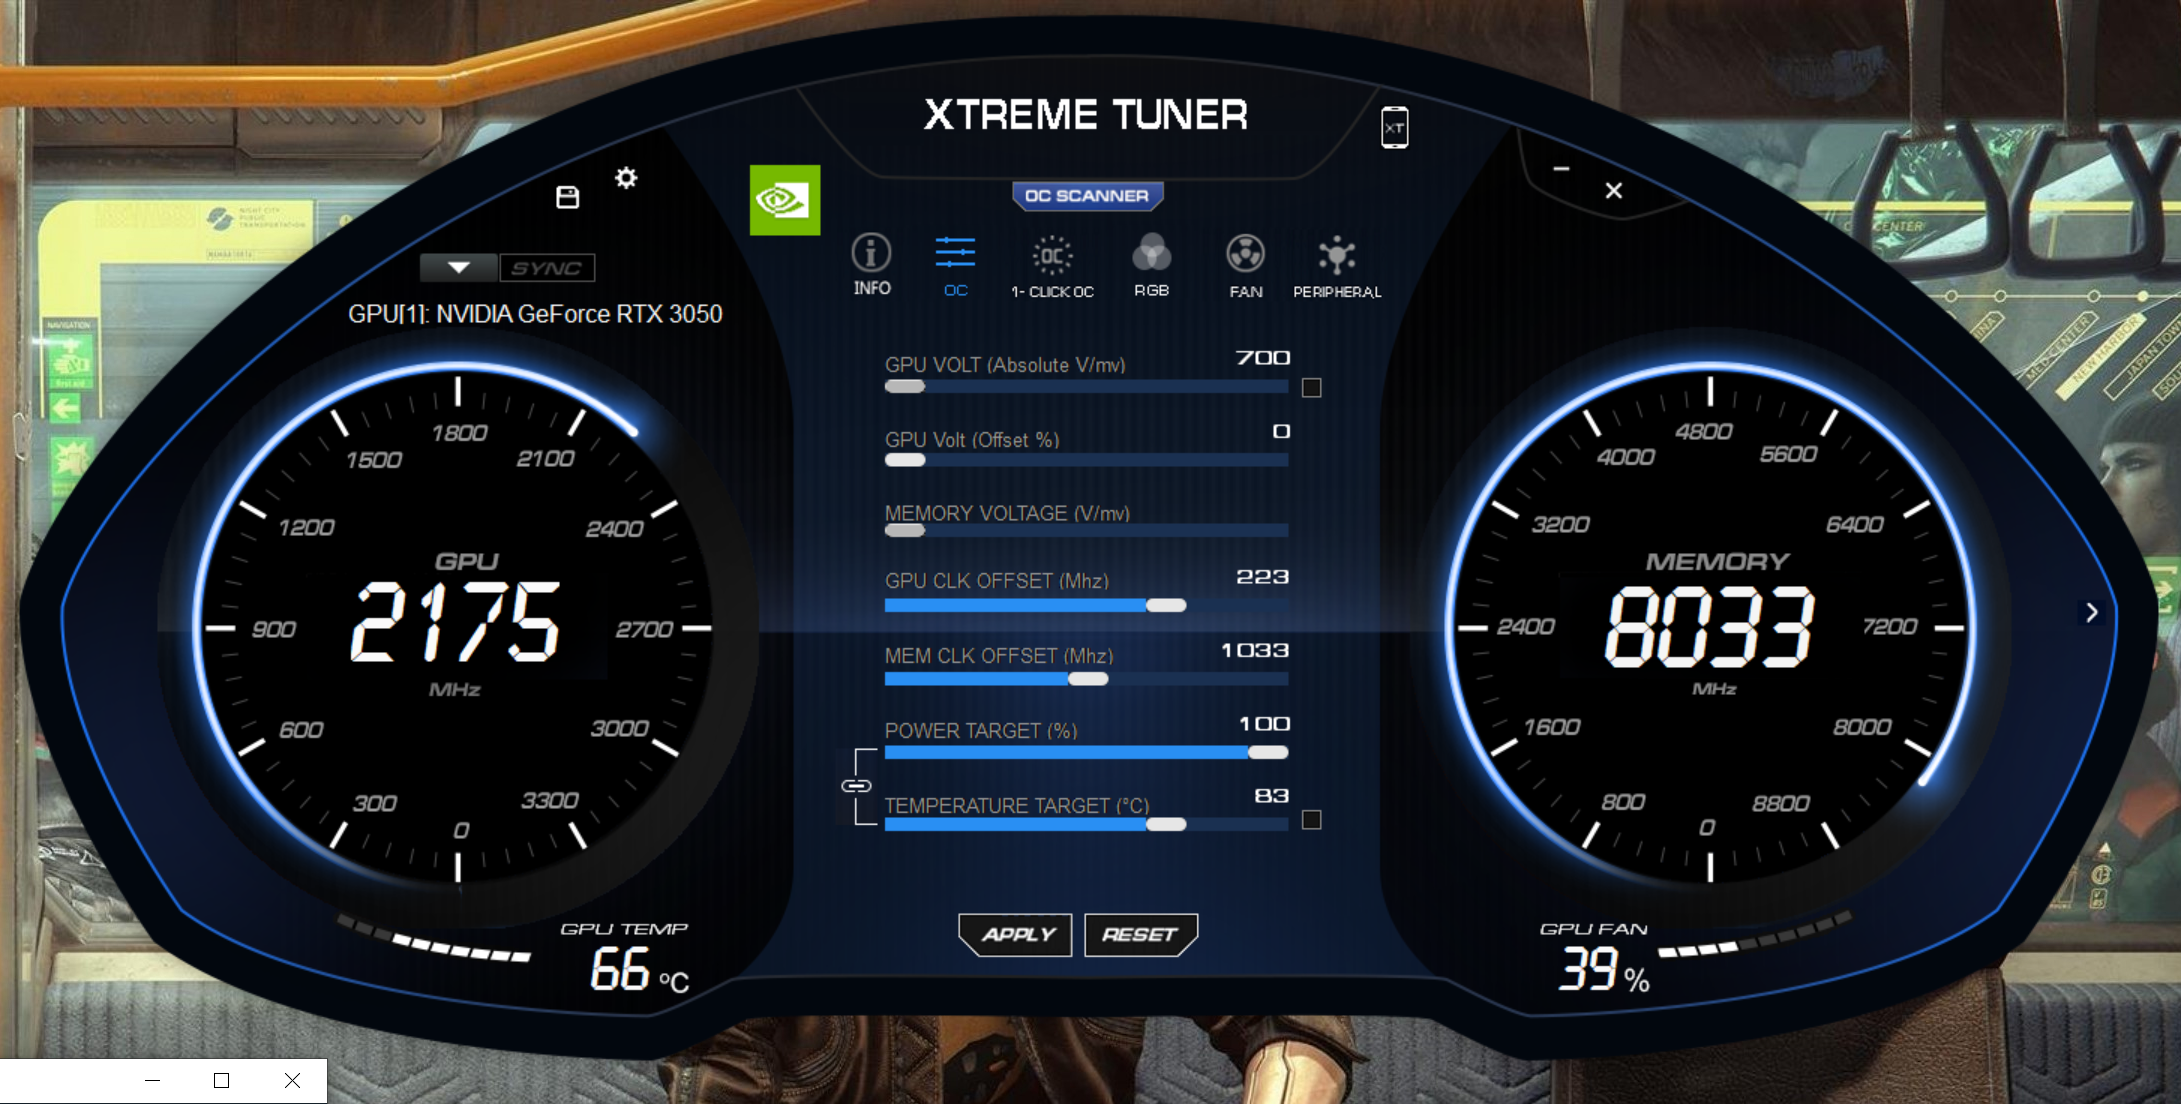Open the INFO tab

[871, 265]
